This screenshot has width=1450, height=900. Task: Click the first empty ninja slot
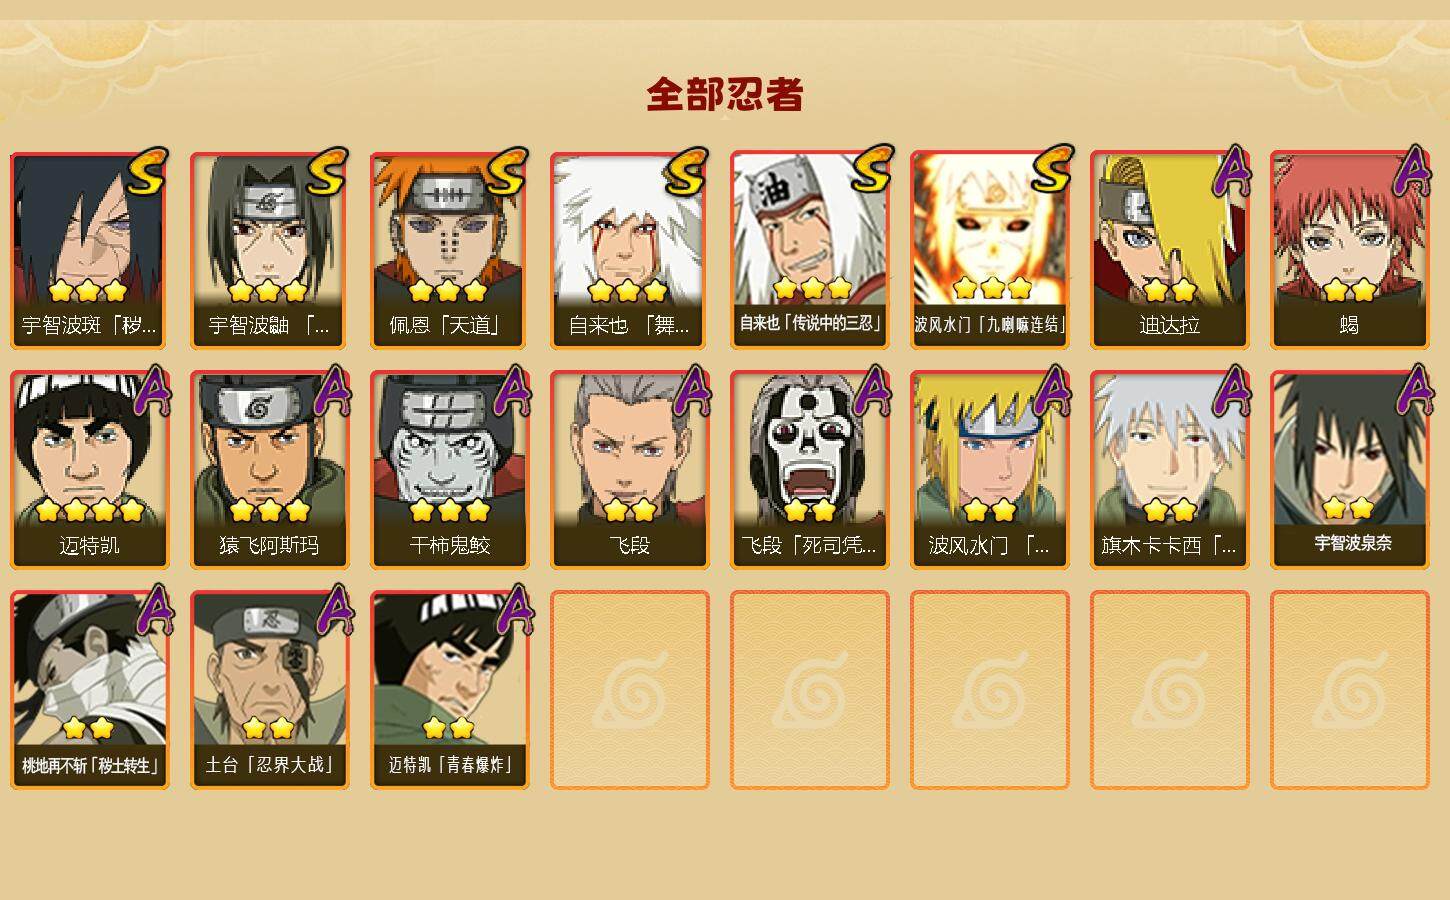point(629,690)
